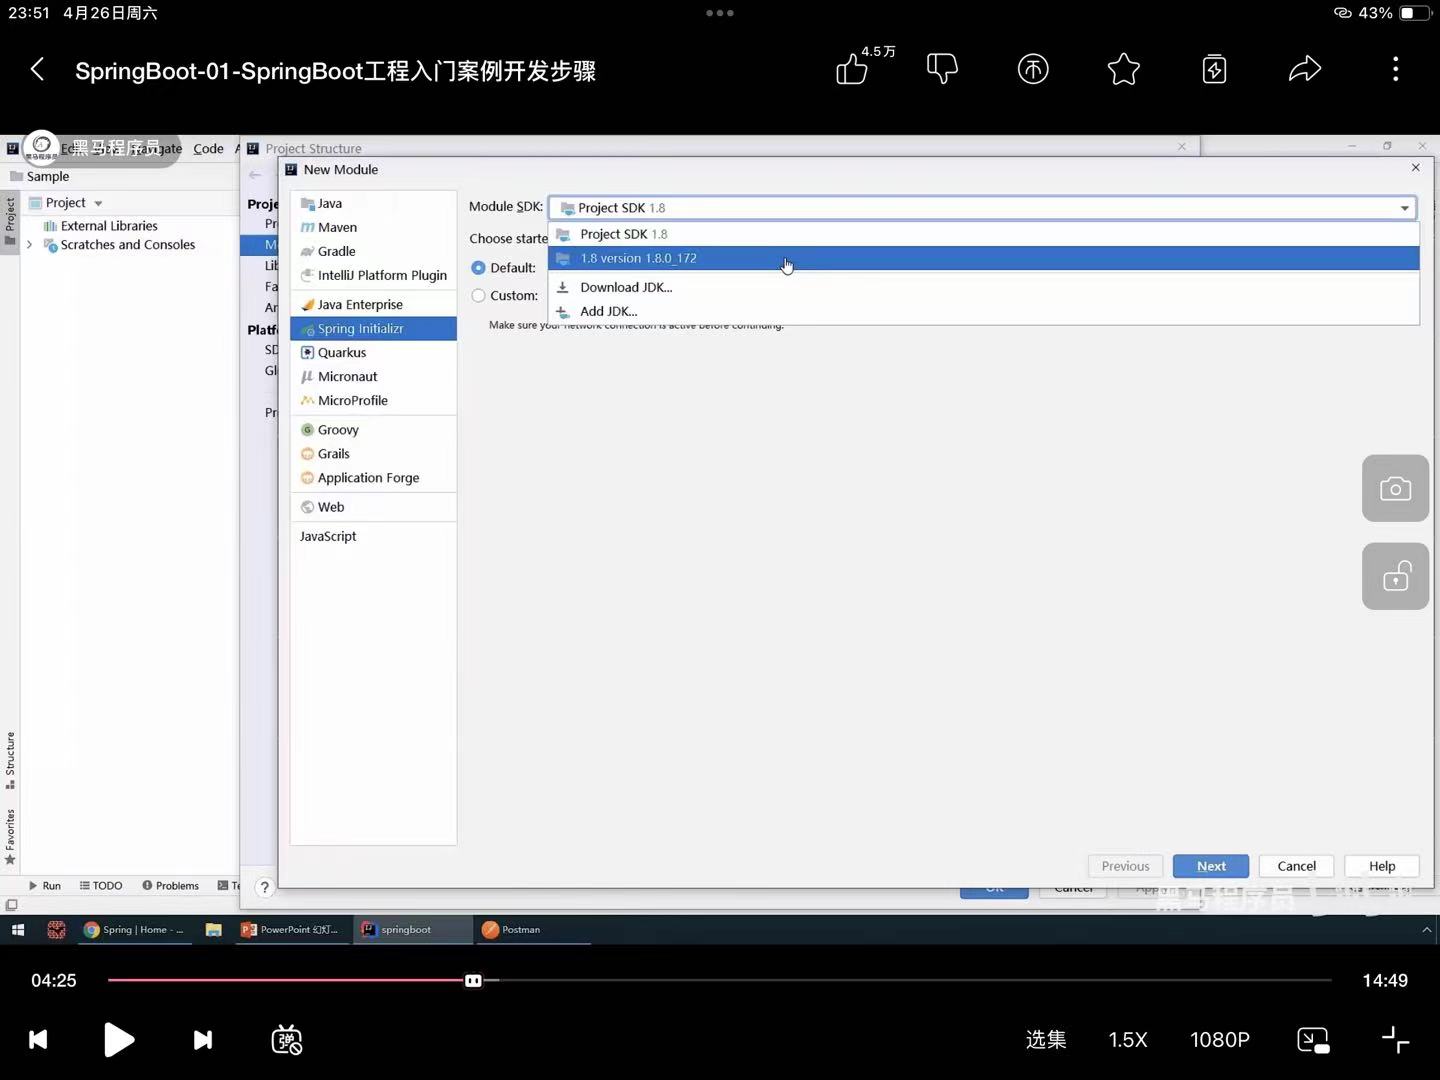Select Java Enterprise module type
The width and height of the screenshot is (1440, 1080).
coord(373,304)
